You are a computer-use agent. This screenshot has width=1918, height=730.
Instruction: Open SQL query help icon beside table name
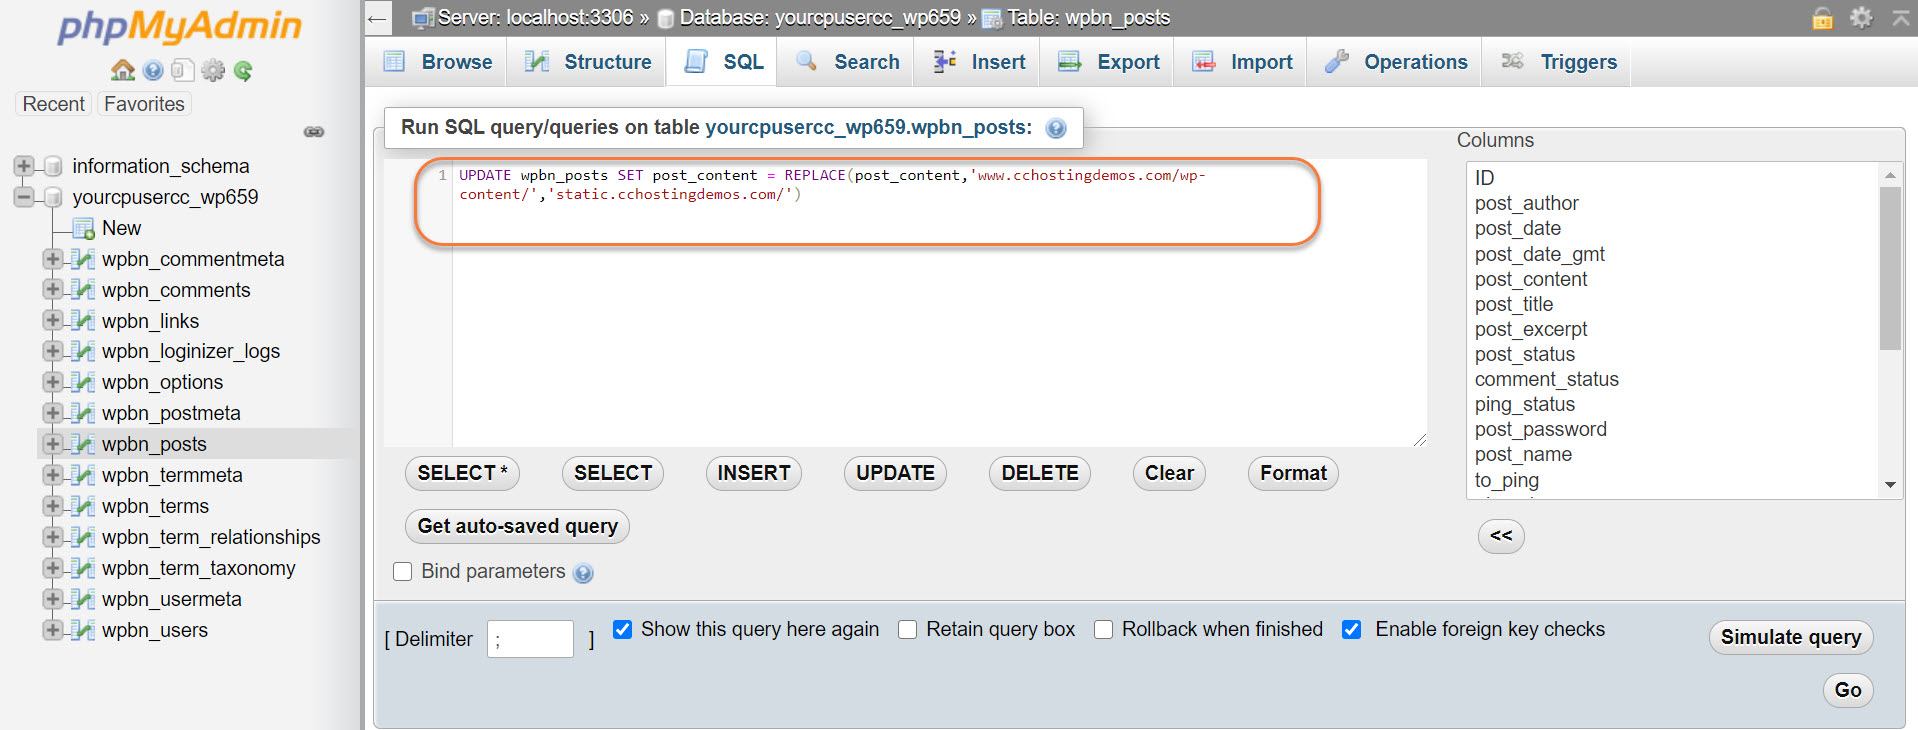pyautogui.click(x=1056, y=128)
